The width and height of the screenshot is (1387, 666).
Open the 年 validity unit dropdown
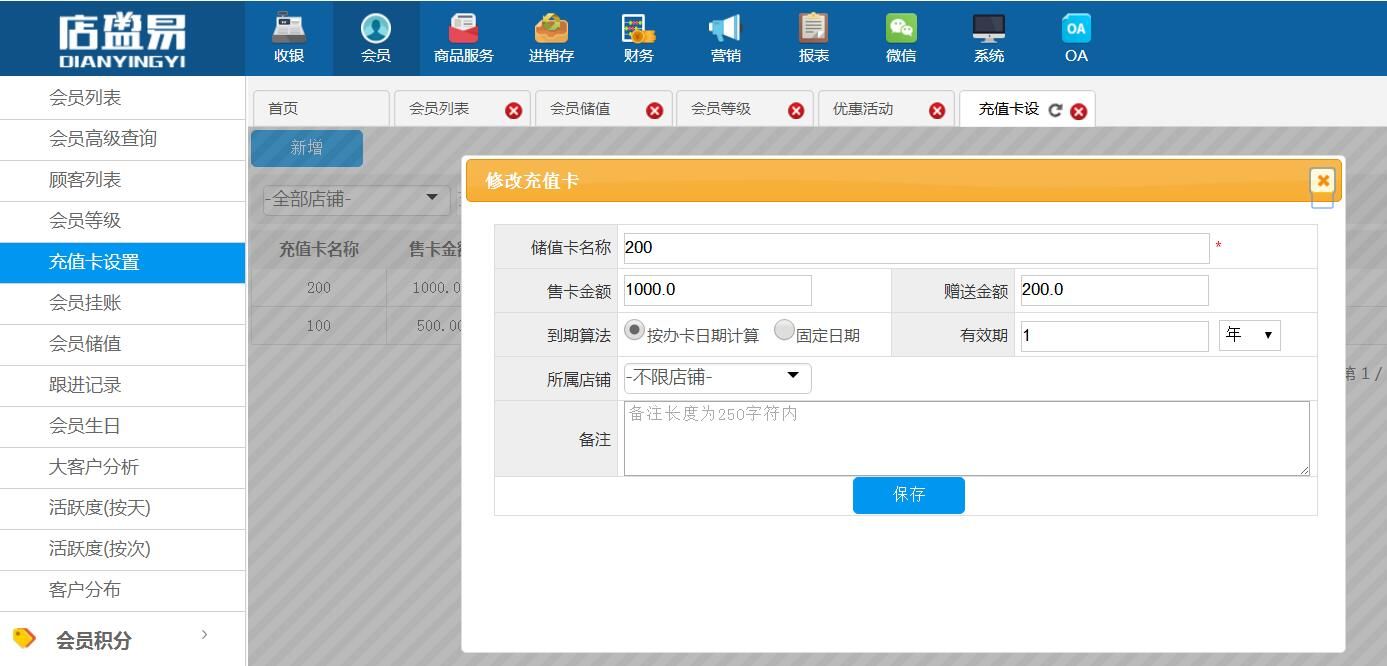coord(1249,335)
